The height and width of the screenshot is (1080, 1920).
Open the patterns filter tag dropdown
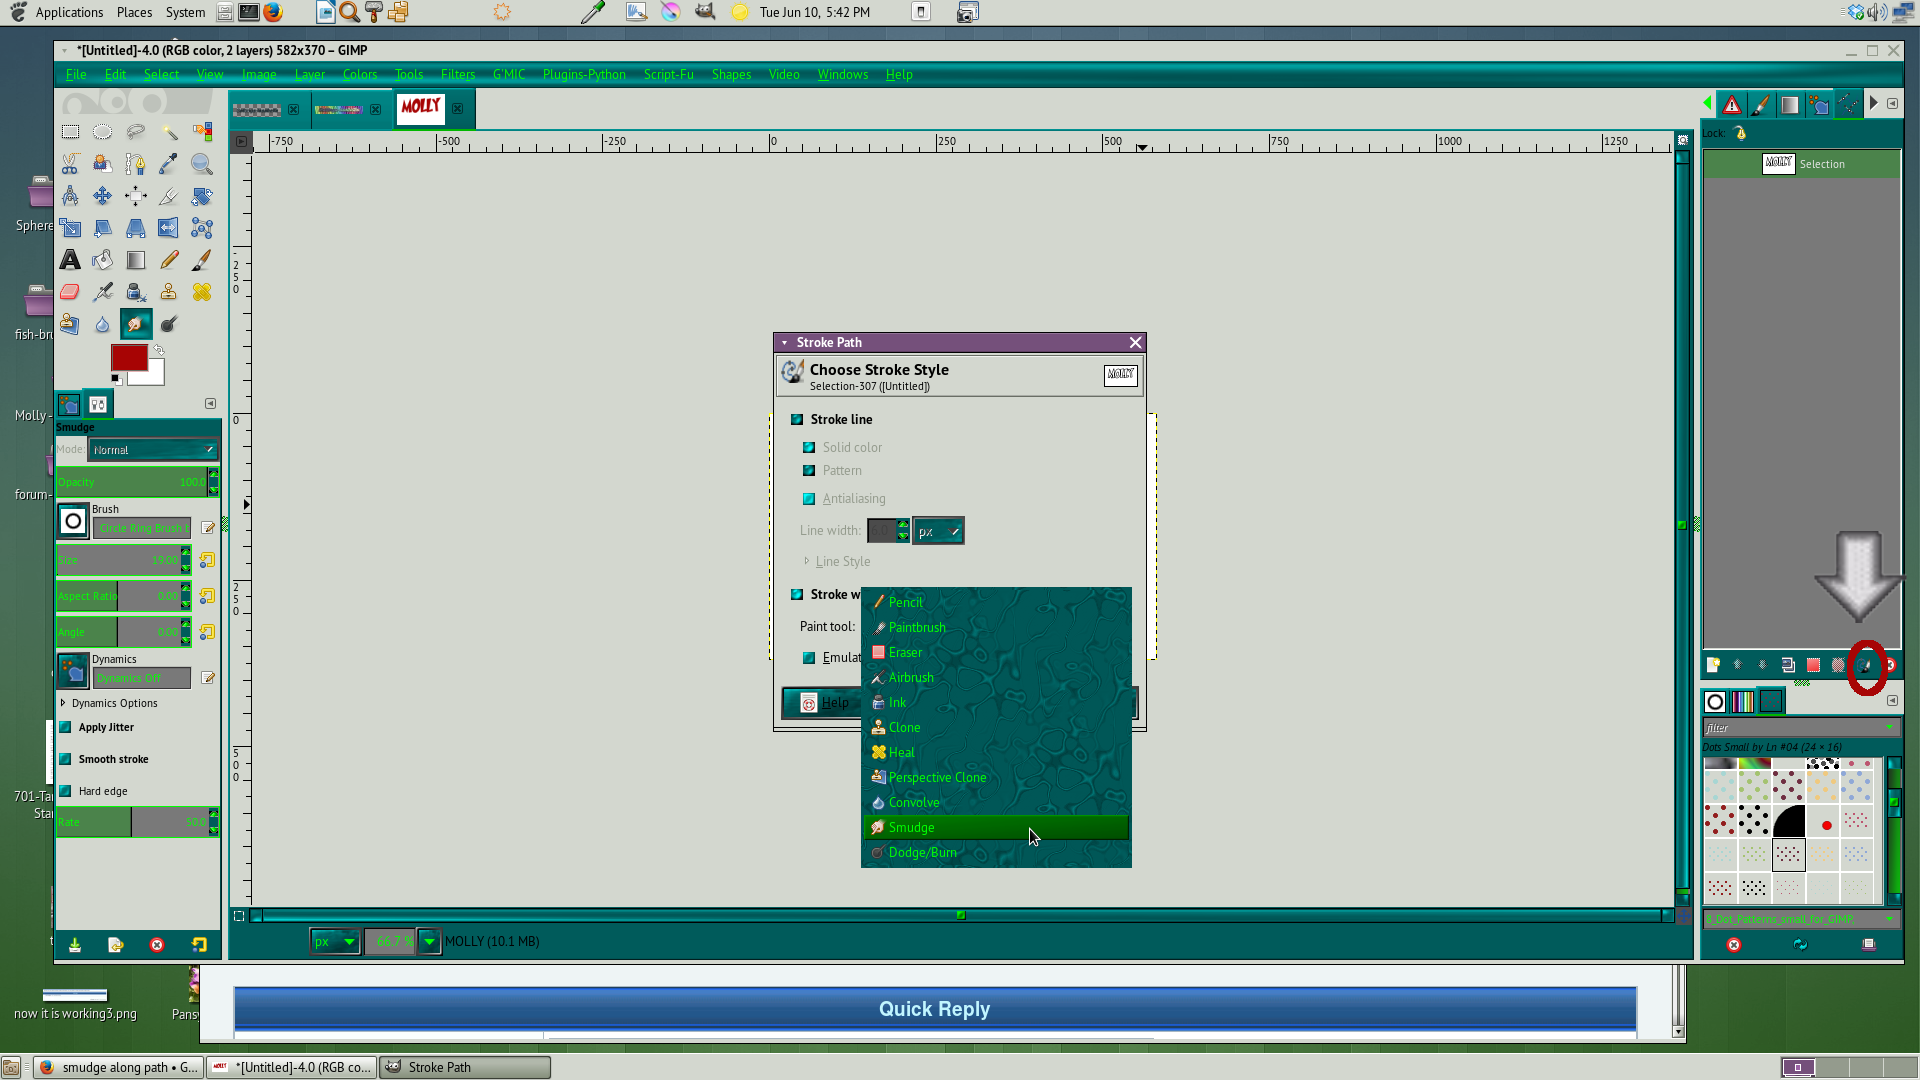pos(1890,728)
